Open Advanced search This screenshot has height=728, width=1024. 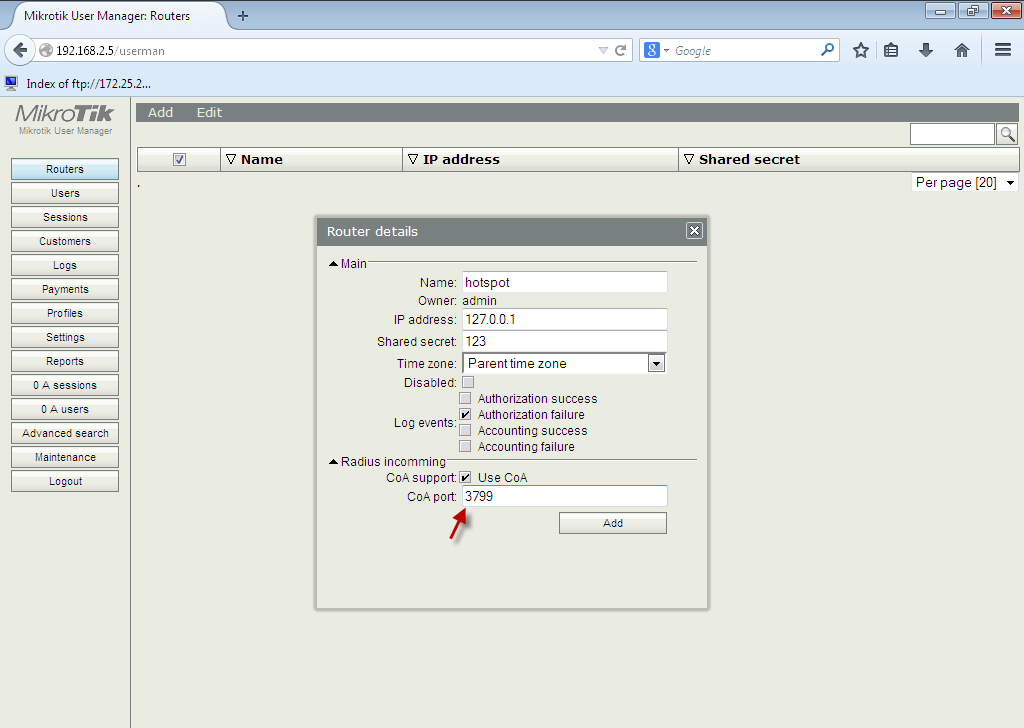click(x=65, y=433)
